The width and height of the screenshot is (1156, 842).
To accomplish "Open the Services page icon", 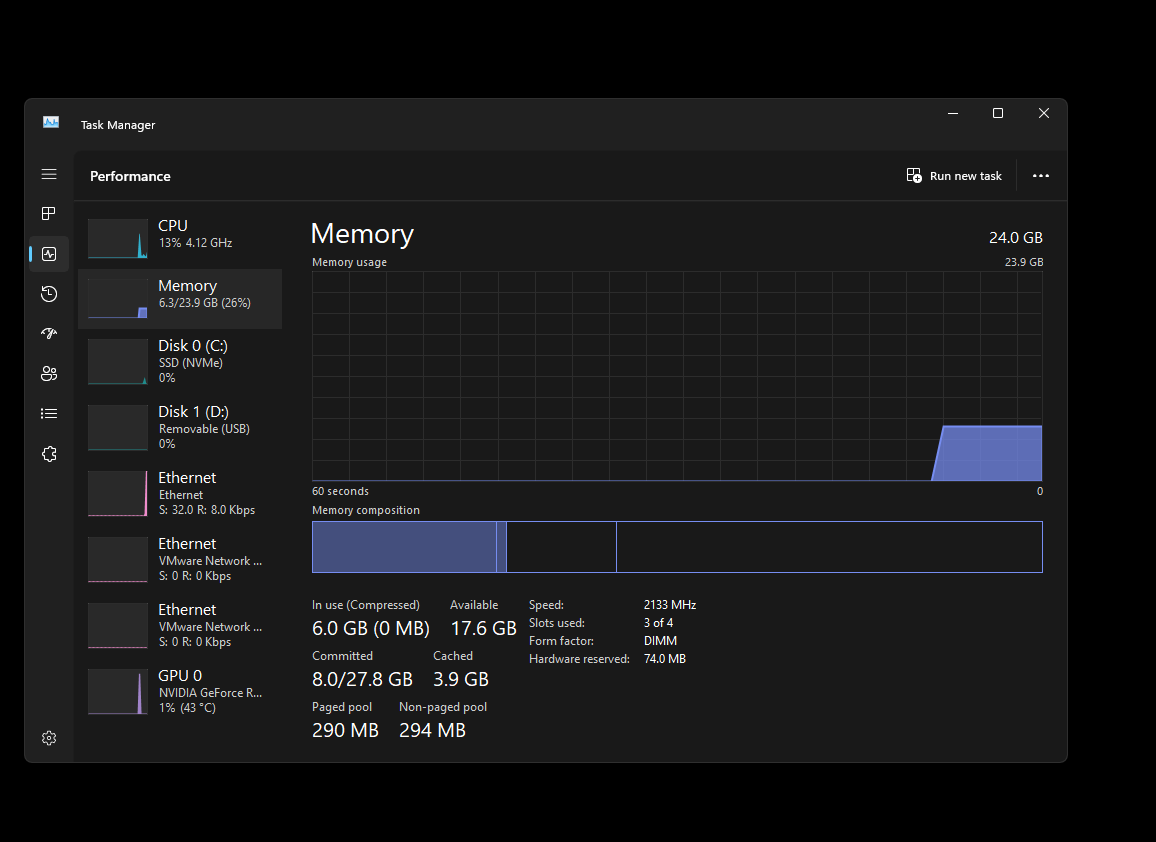I will (x=49, y=454).
